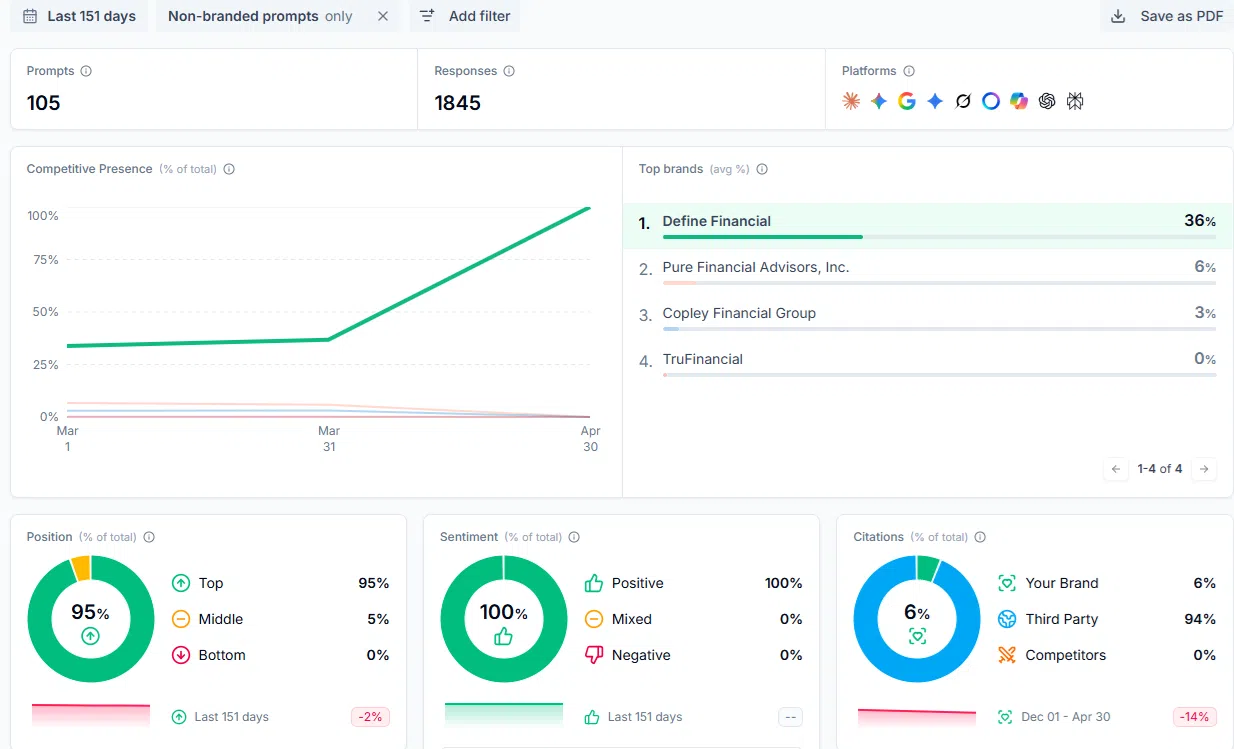Image resolution: width=1234 pixels, height=749 pixels.
Task: Select the Define Financial brand row
Action: 927,225
